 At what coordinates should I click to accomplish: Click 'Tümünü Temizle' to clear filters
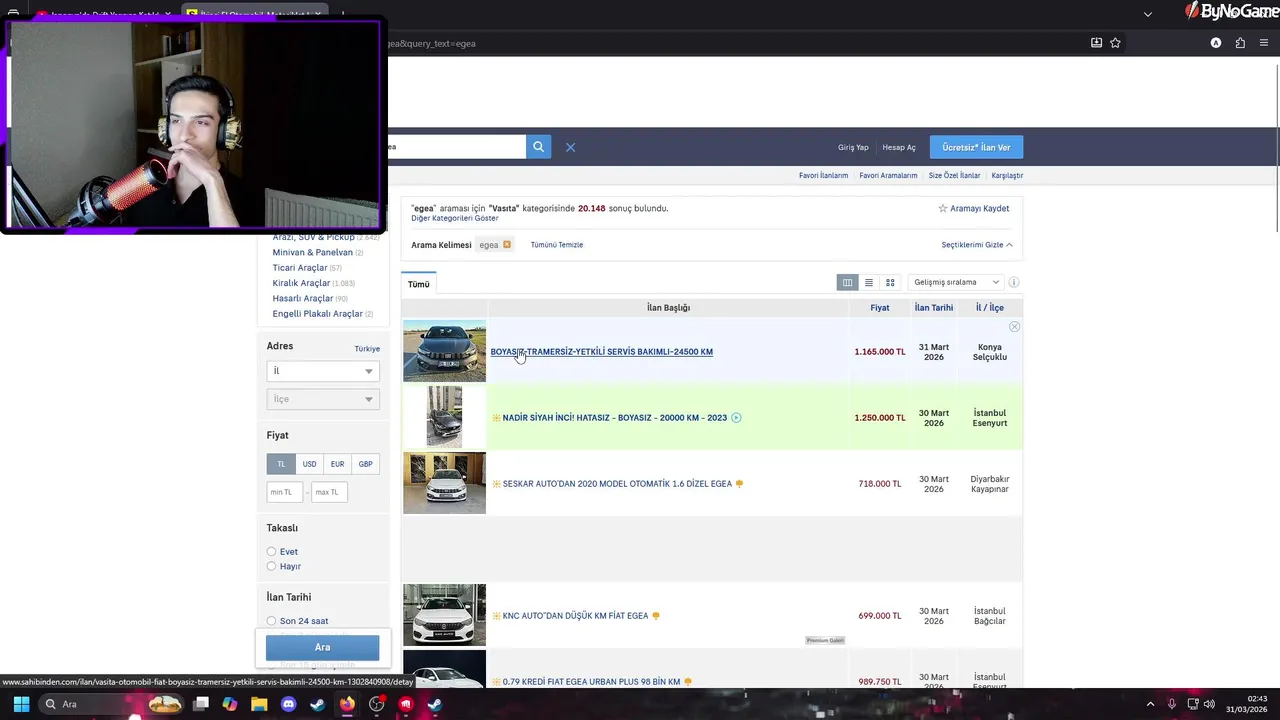[557, 245]
